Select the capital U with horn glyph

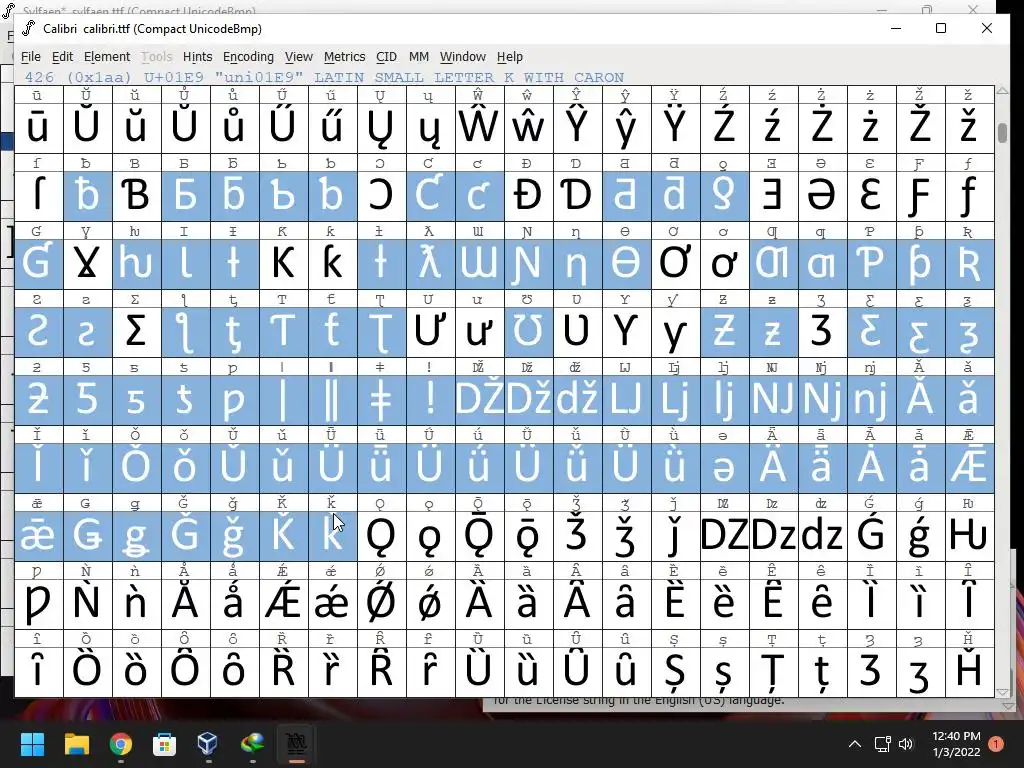(430, 332)
